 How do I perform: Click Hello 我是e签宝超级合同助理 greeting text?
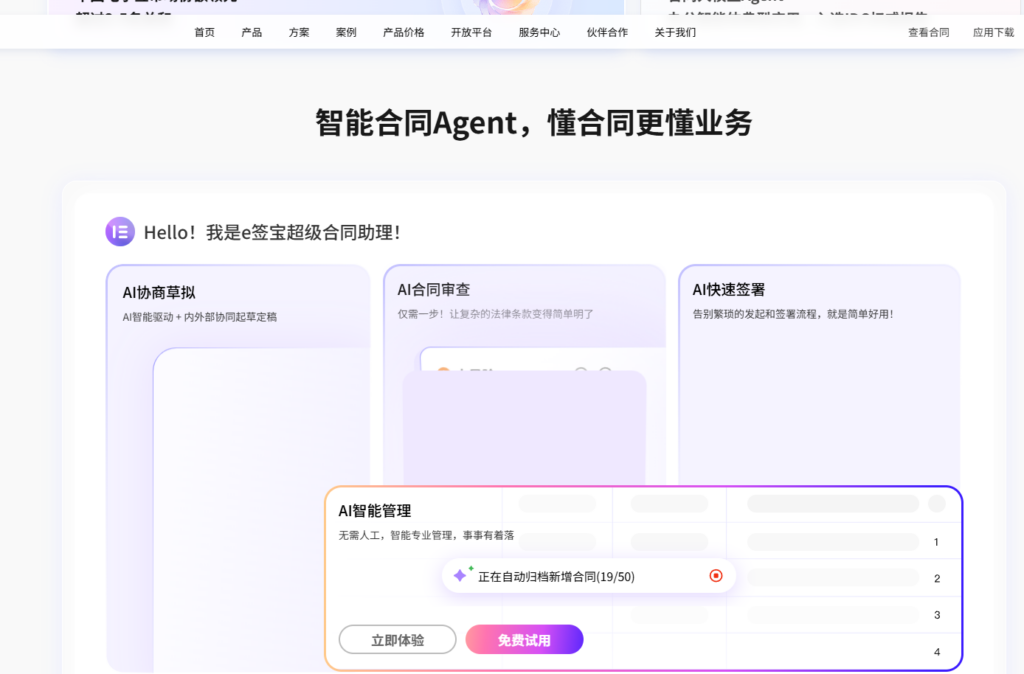click(x=272, y=233)
